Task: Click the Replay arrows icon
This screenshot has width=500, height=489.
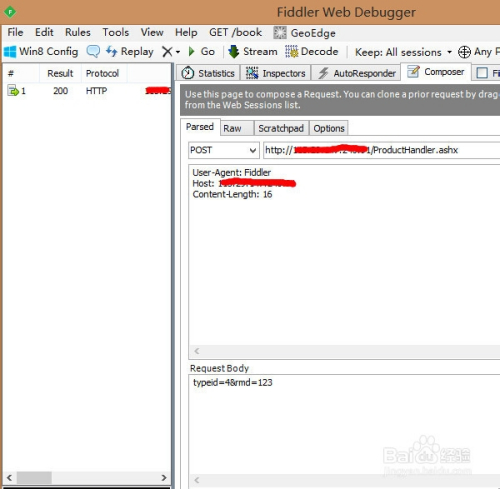Action: pyautogui.click(x=112, y=51)
